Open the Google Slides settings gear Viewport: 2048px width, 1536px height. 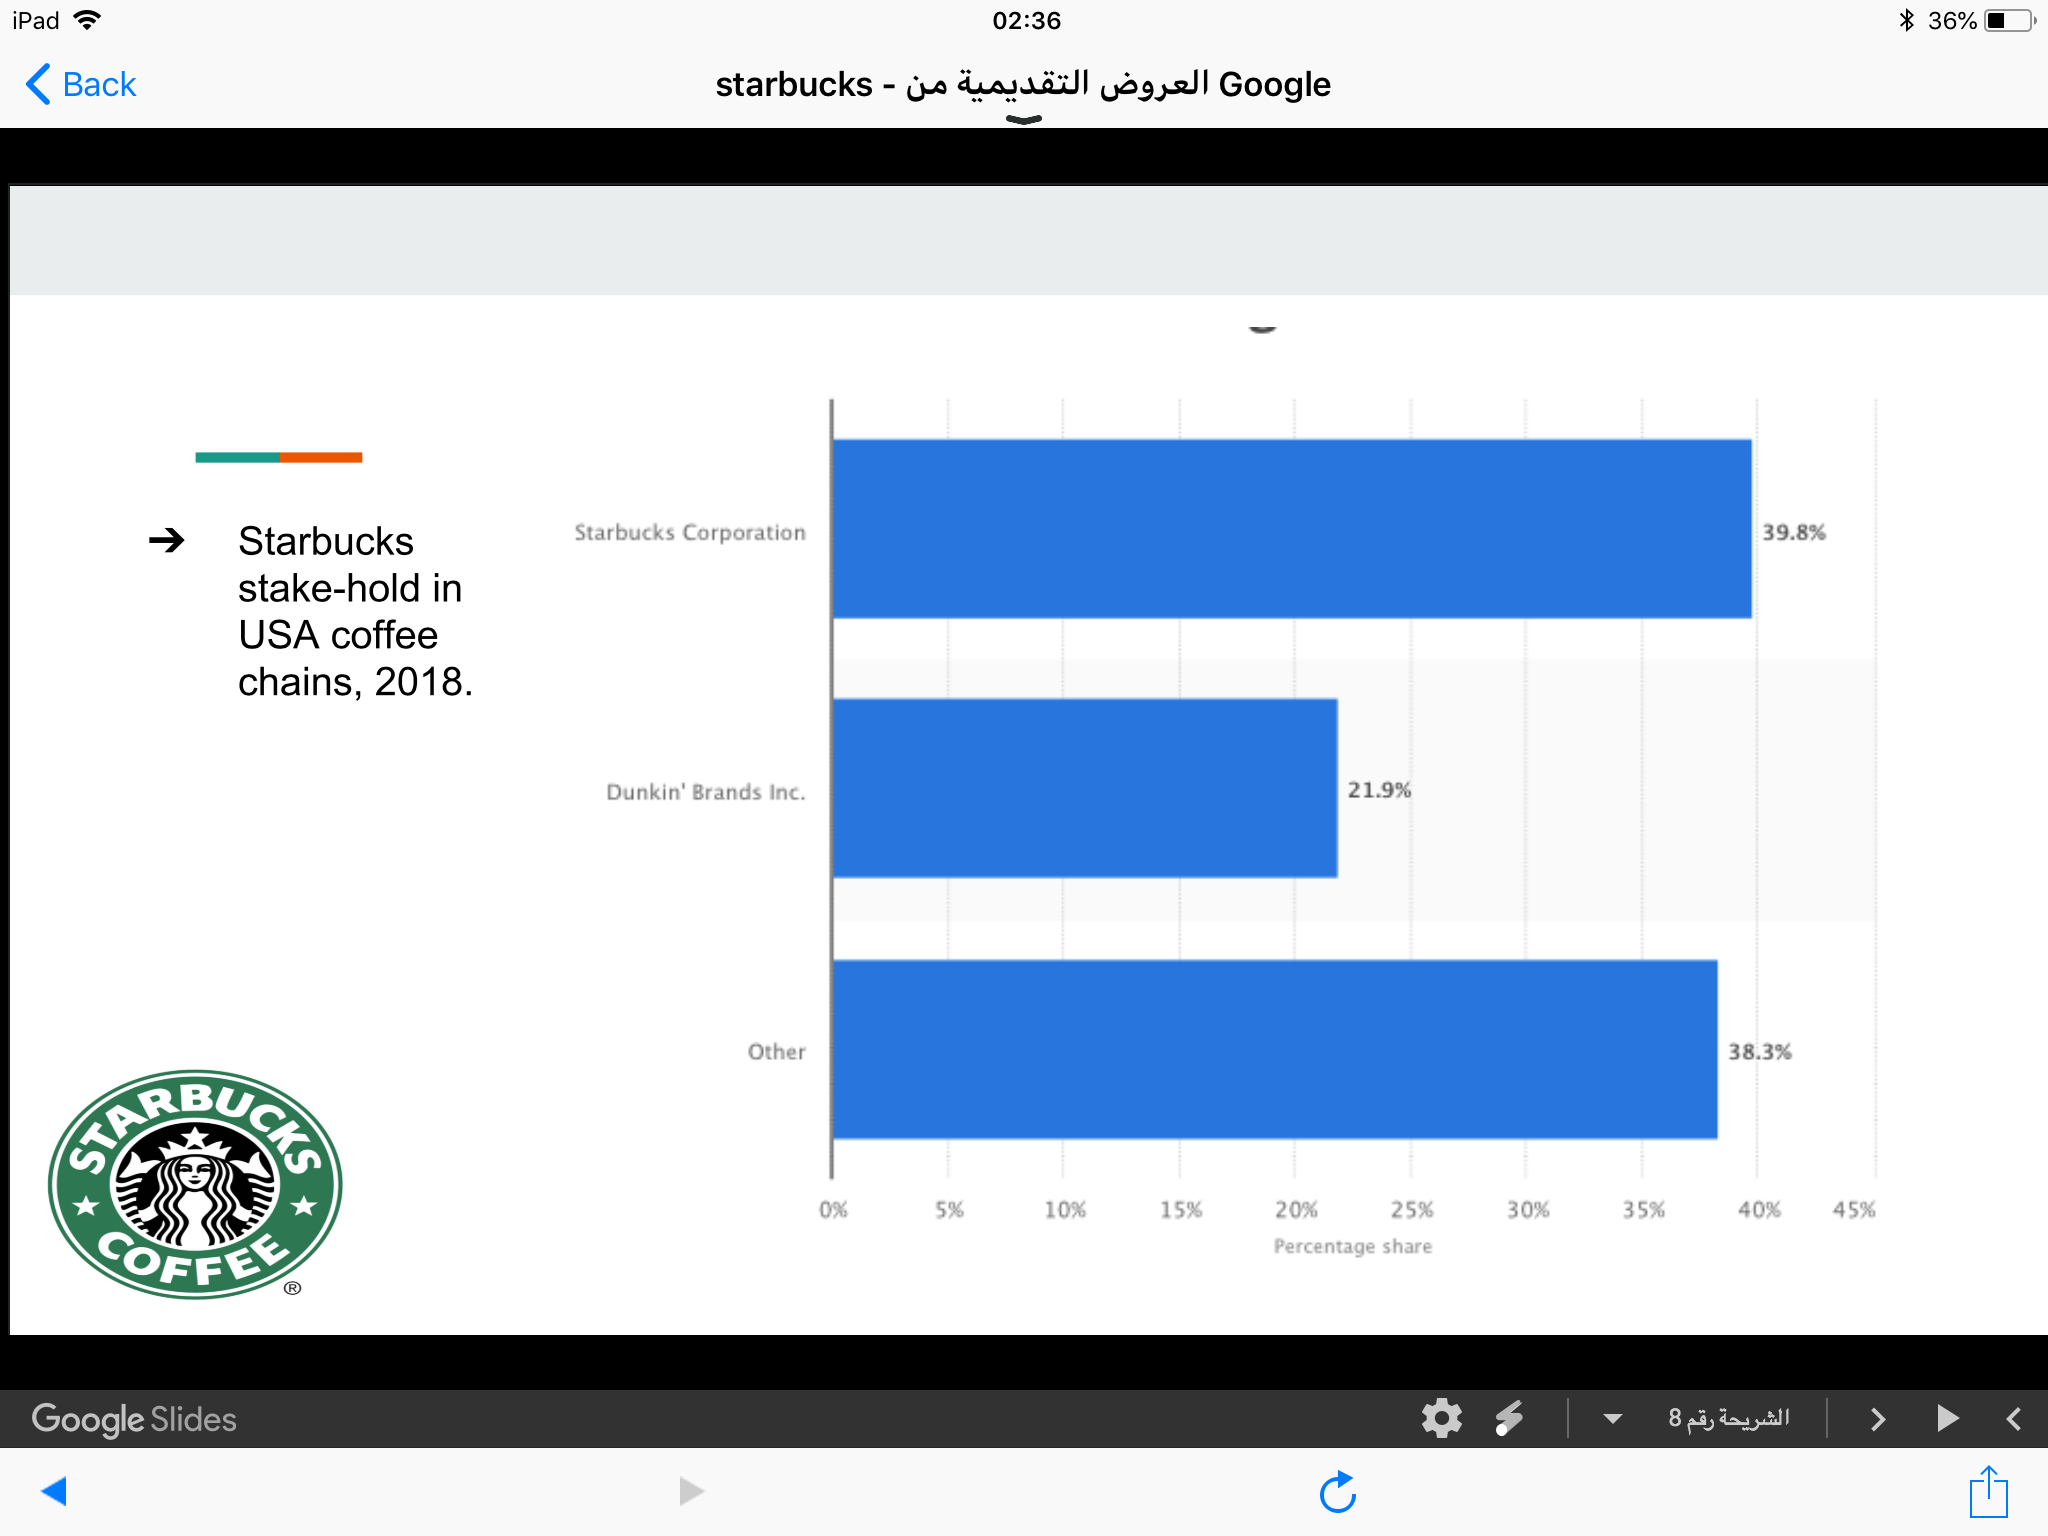(x=1441, y=1418)
